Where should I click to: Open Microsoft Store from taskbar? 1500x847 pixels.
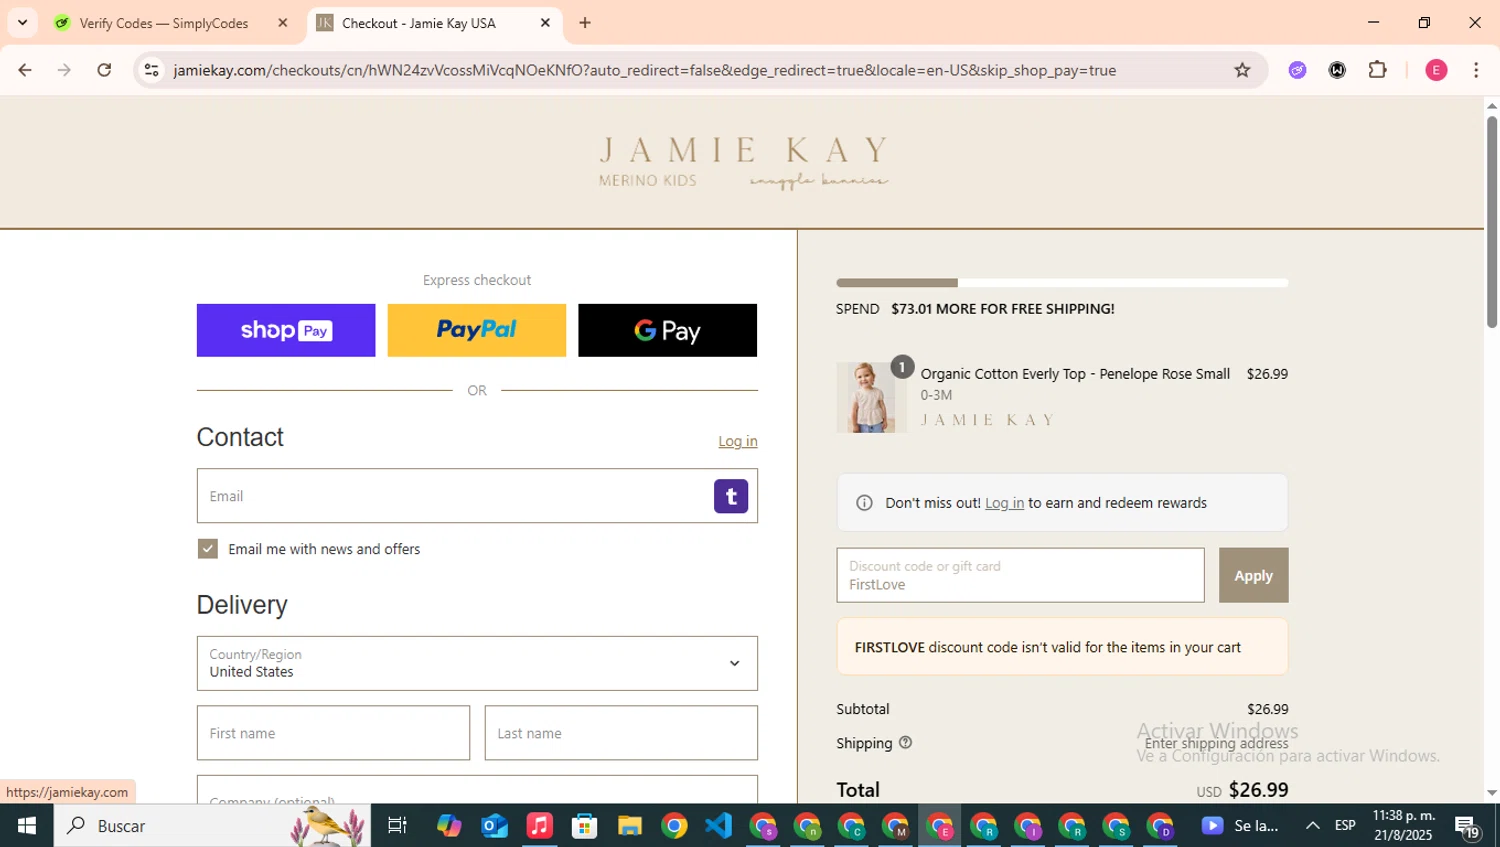click(584, 826)
